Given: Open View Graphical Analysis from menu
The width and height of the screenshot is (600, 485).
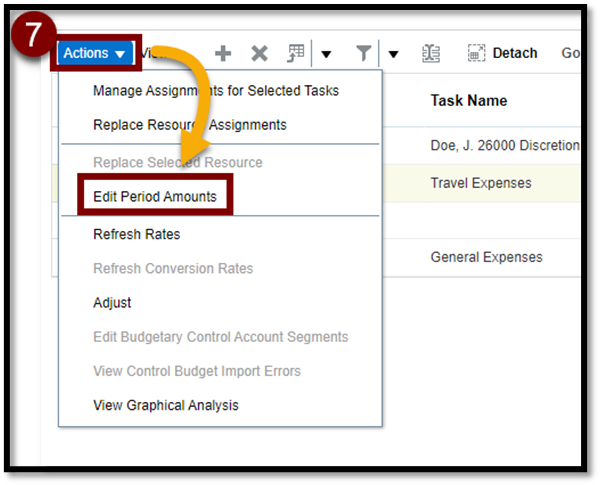Looking at the screenshot, I should (165, 405).
